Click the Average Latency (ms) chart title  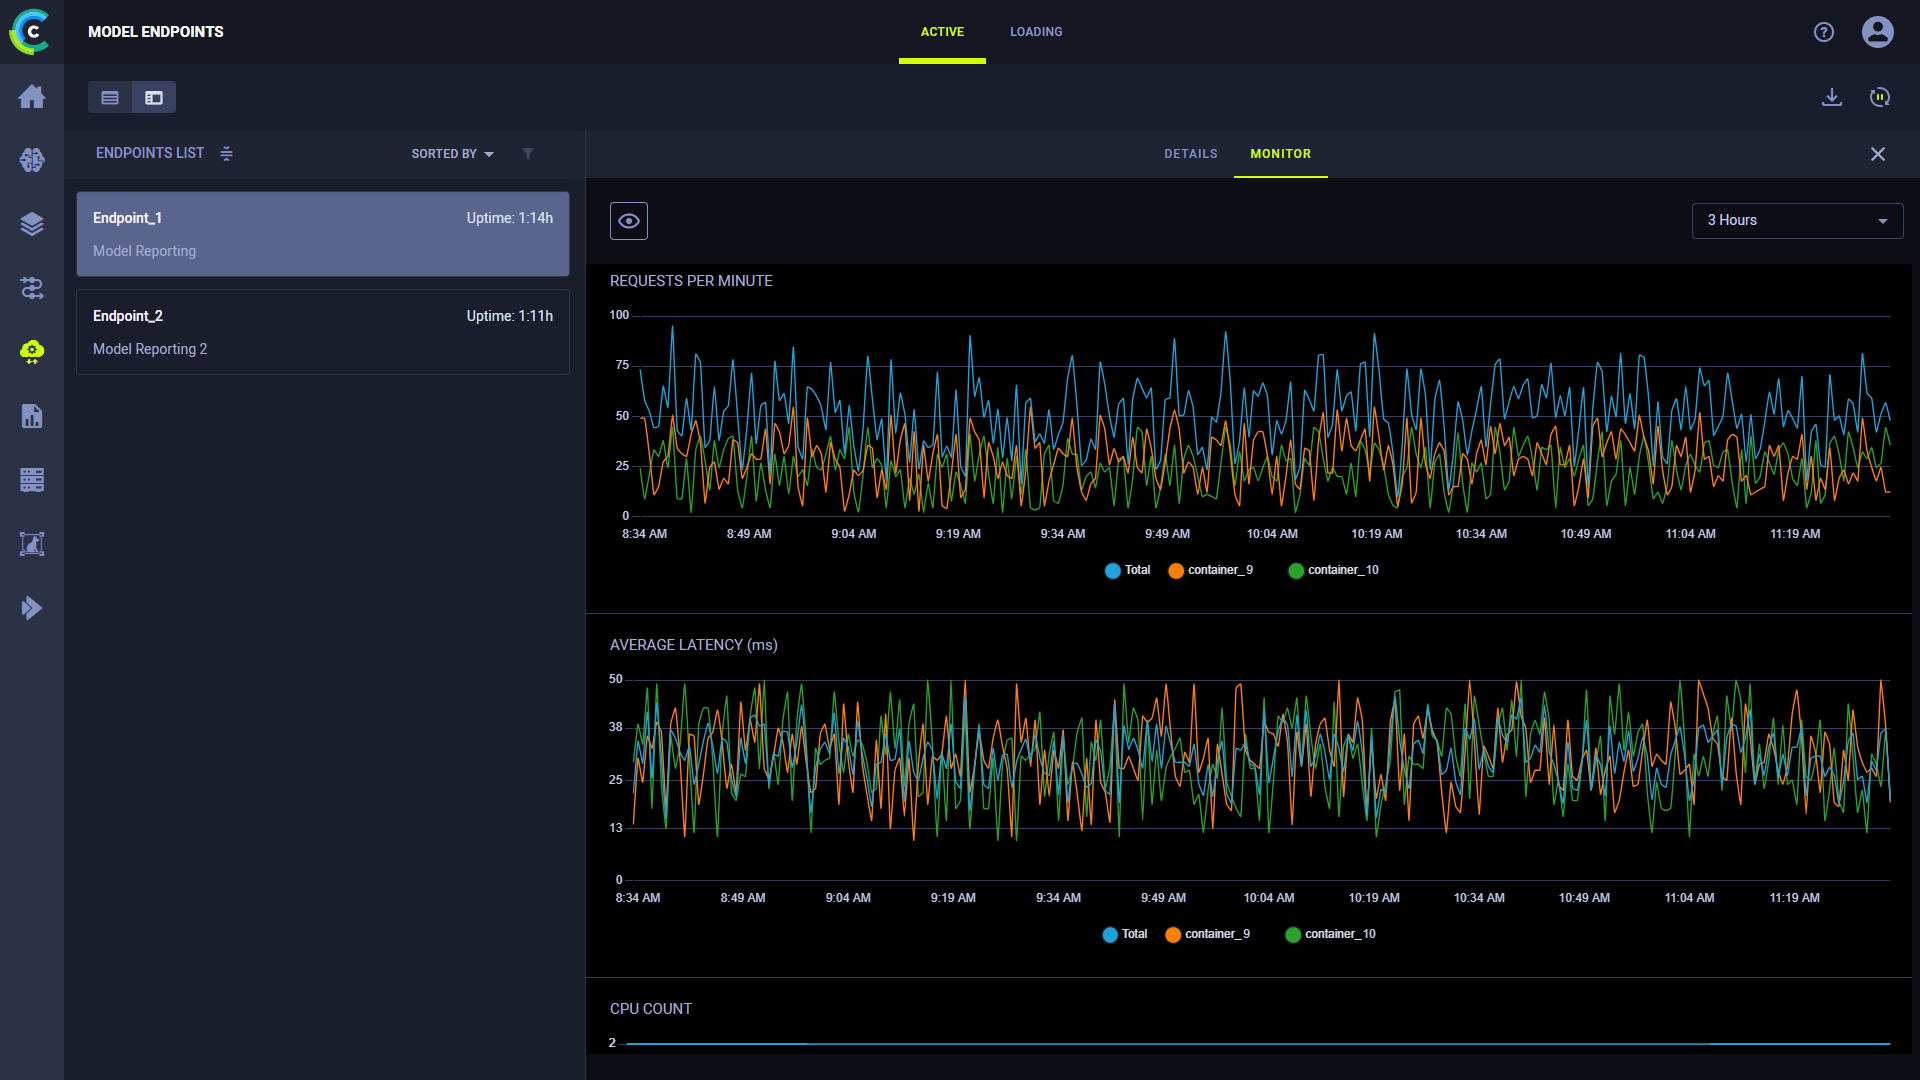tap(694, 645)
